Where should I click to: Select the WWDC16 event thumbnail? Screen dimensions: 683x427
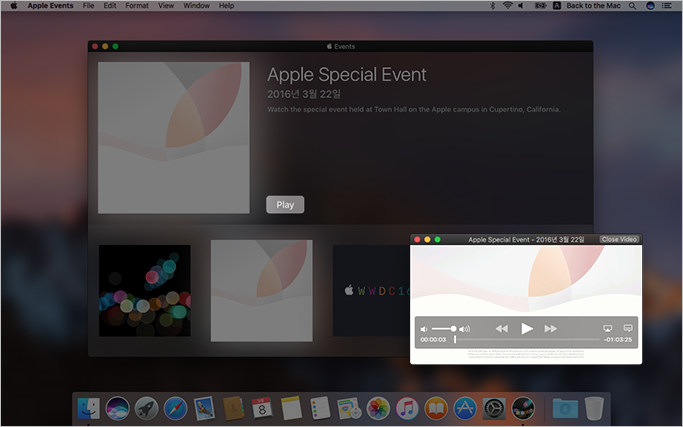tap(371, 291)
